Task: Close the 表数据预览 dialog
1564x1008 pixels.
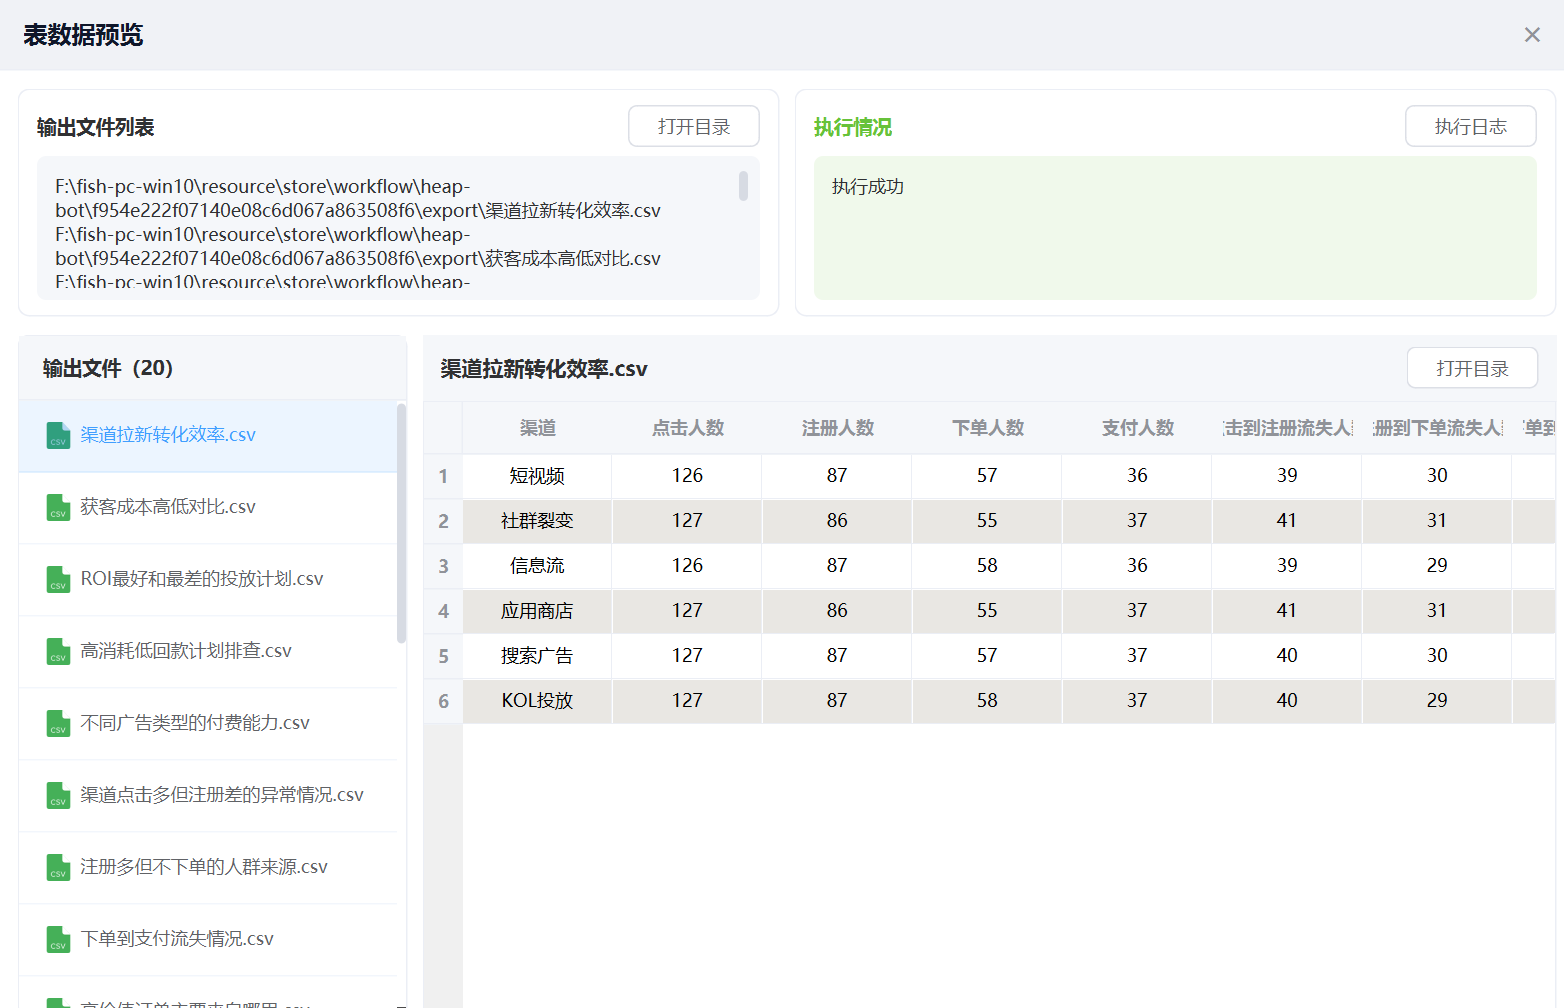Action: [x=1531, y=35]
